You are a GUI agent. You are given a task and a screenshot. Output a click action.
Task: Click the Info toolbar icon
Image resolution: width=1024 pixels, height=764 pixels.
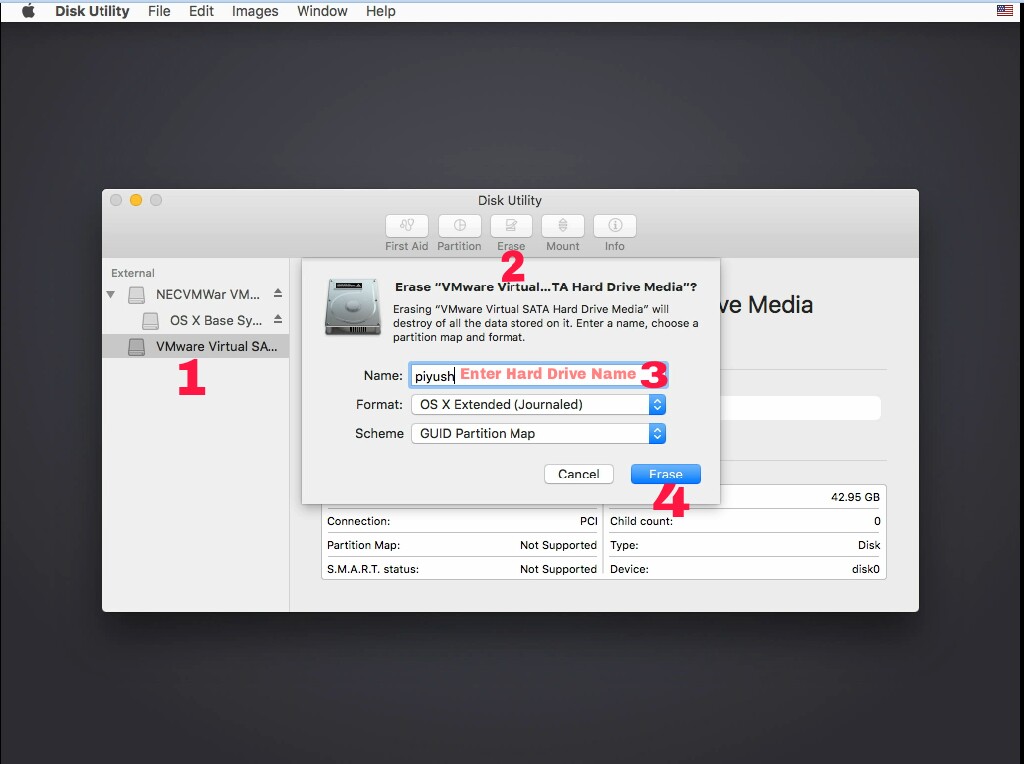[x=615, y=225]
